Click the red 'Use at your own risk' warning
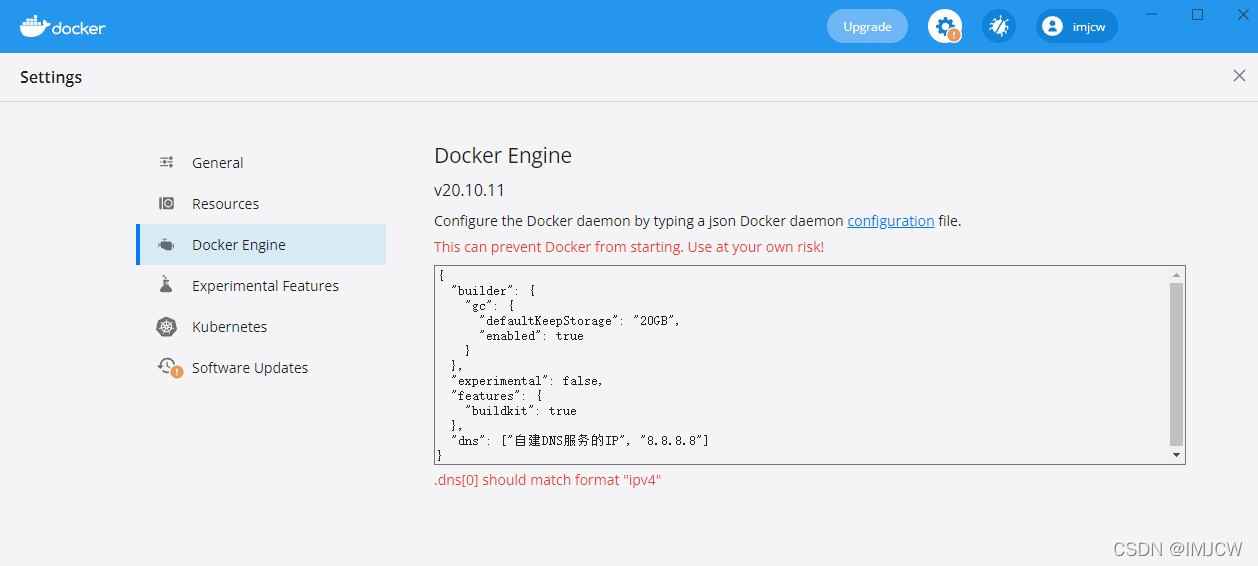This screenshot has width=1258, height=566. point(629,247)
